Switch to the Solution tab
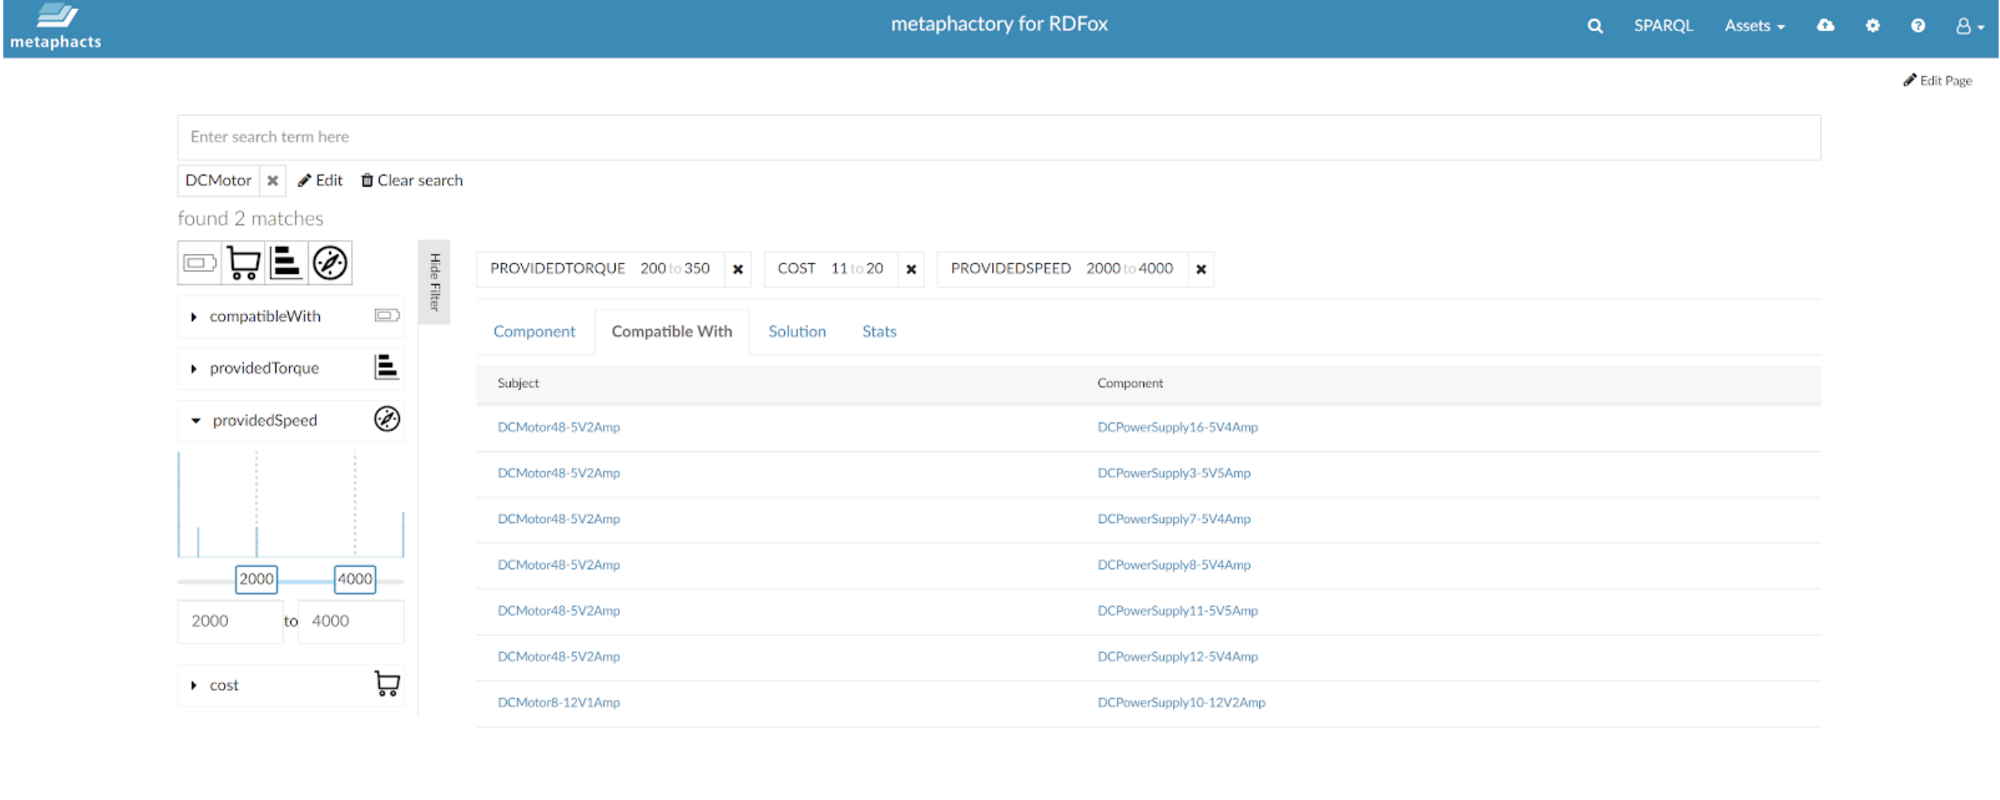 [x=797, y=332]
